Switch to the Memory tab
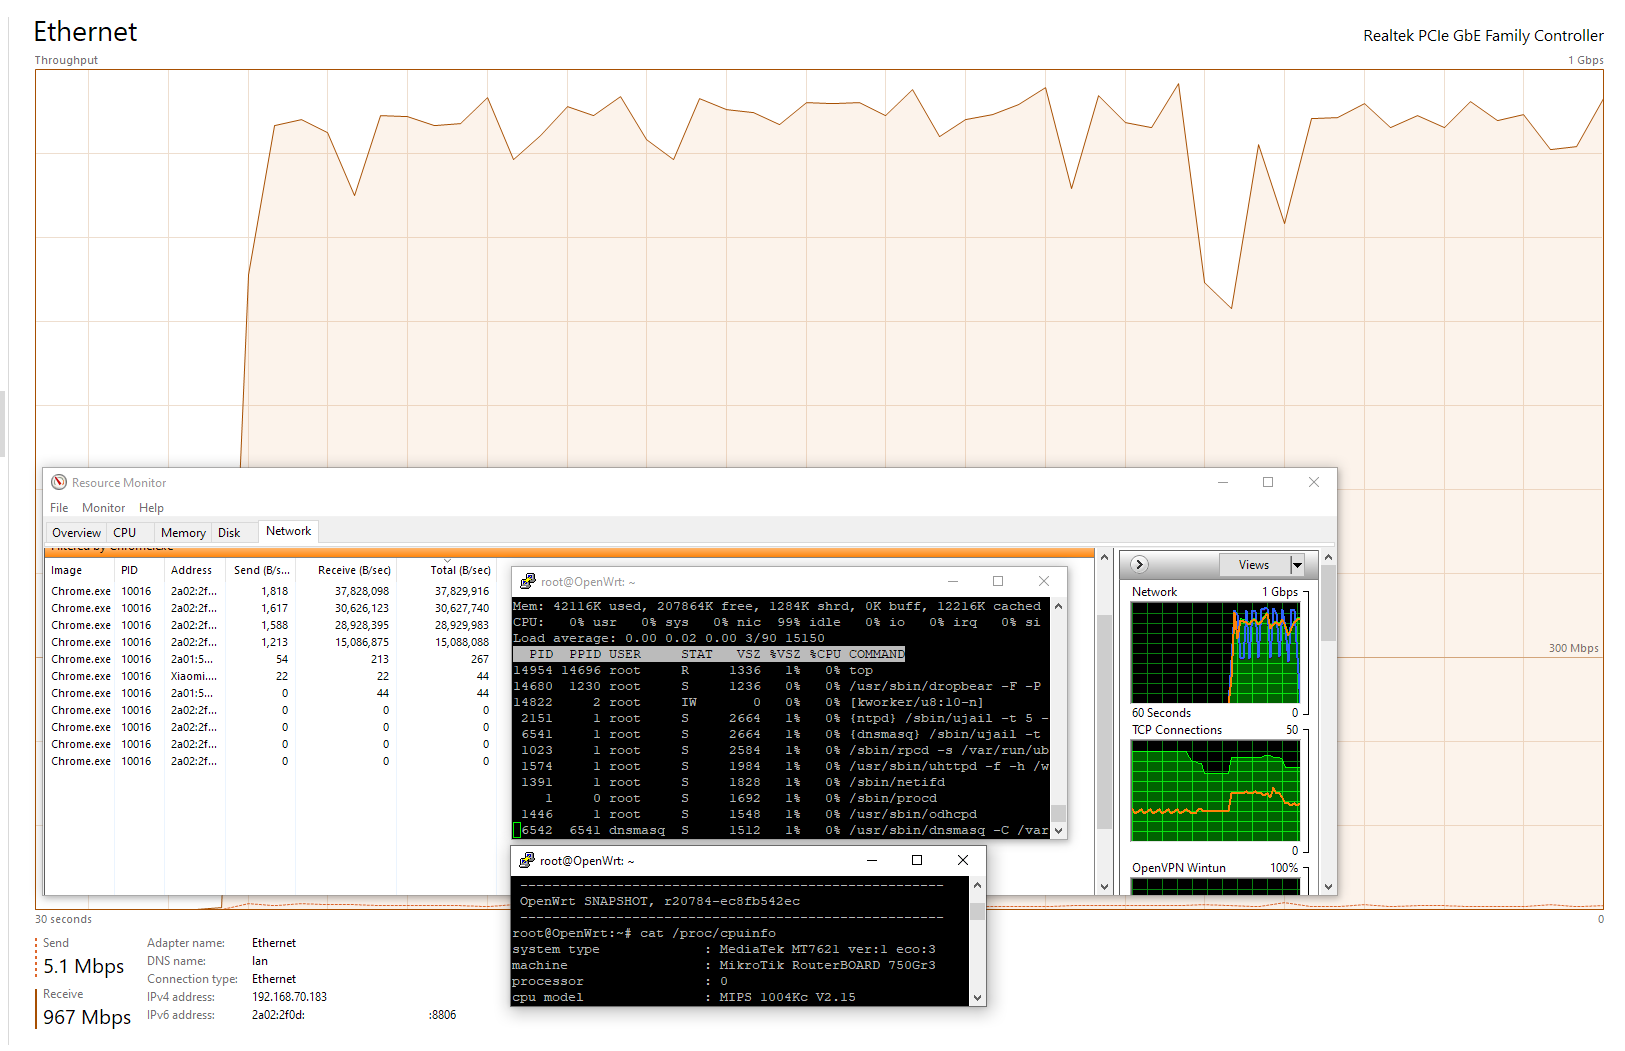Image resolution: width=1625 pixels, height=1051 pixels. 183,533
